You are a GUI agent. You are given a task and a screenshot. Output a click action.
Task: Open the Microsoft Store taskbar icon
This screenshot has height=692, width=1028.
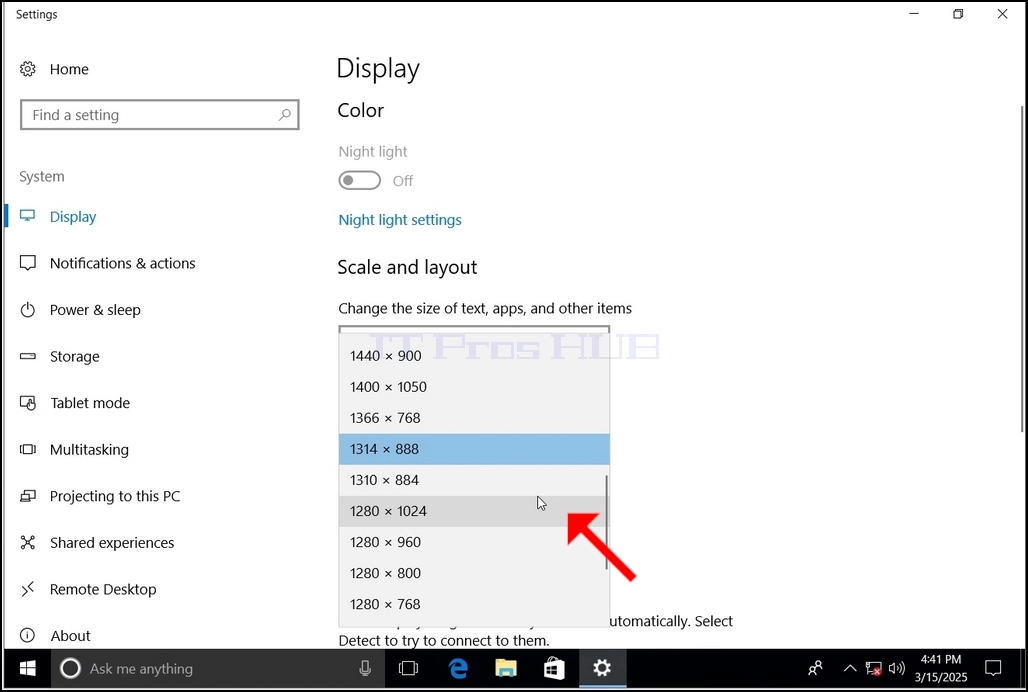click(554, 668)
